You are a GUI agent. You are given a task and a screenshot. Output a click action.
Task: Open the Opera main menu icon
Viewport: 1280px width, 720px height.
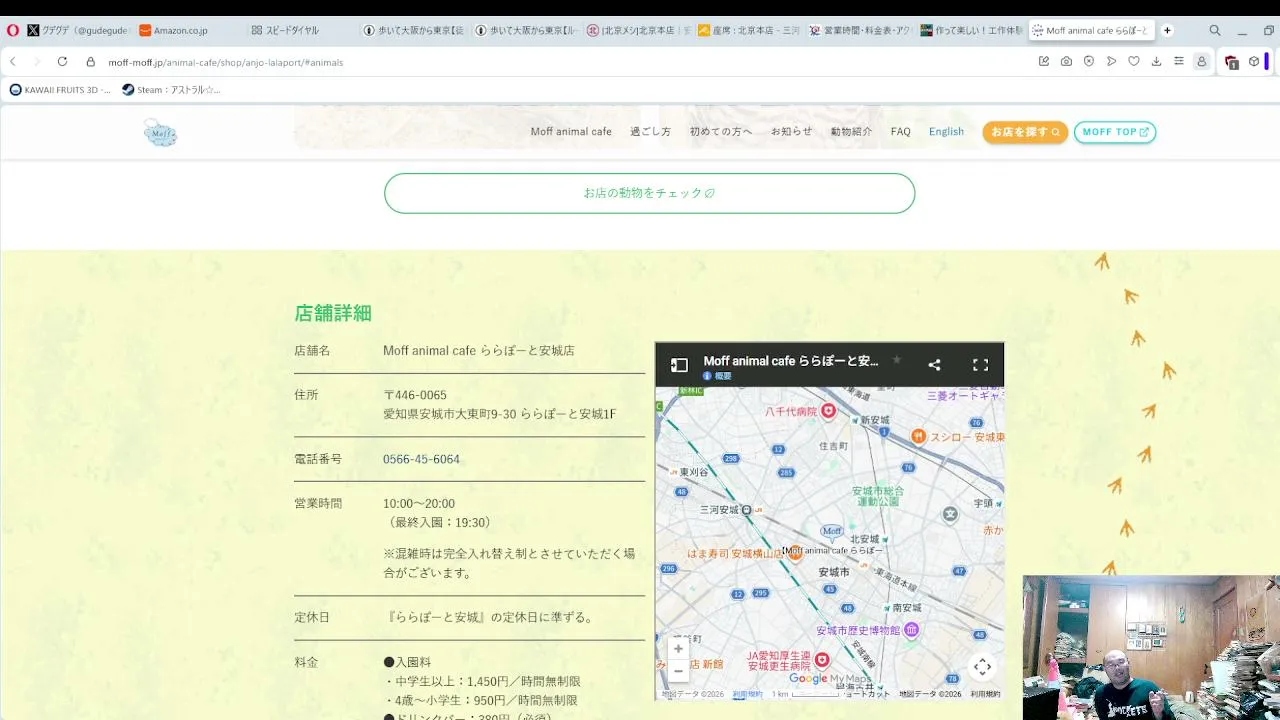coord(12,31)
